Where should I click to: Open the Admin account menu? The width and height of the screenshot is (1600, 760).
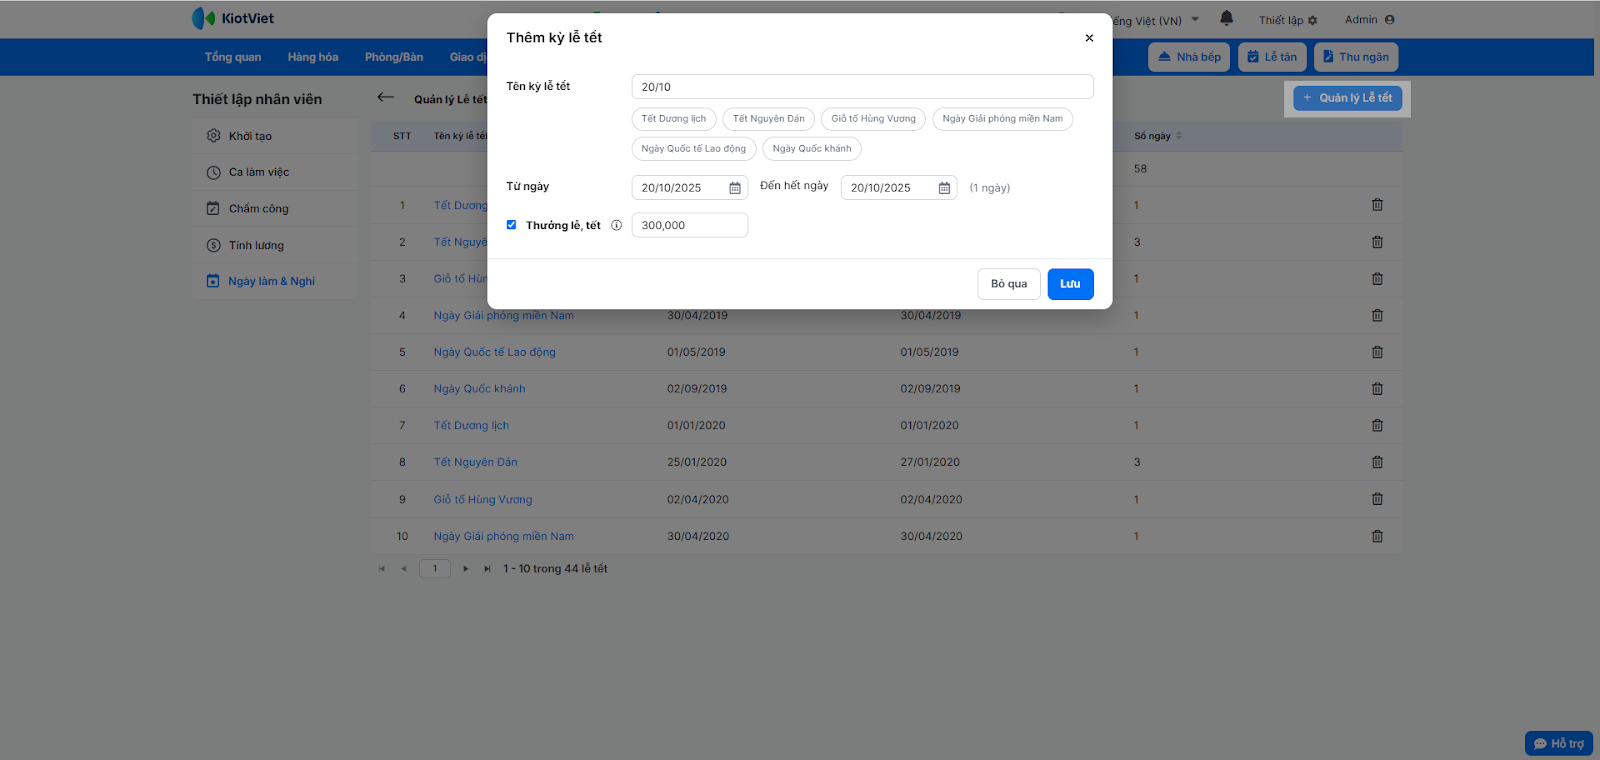1369,20
